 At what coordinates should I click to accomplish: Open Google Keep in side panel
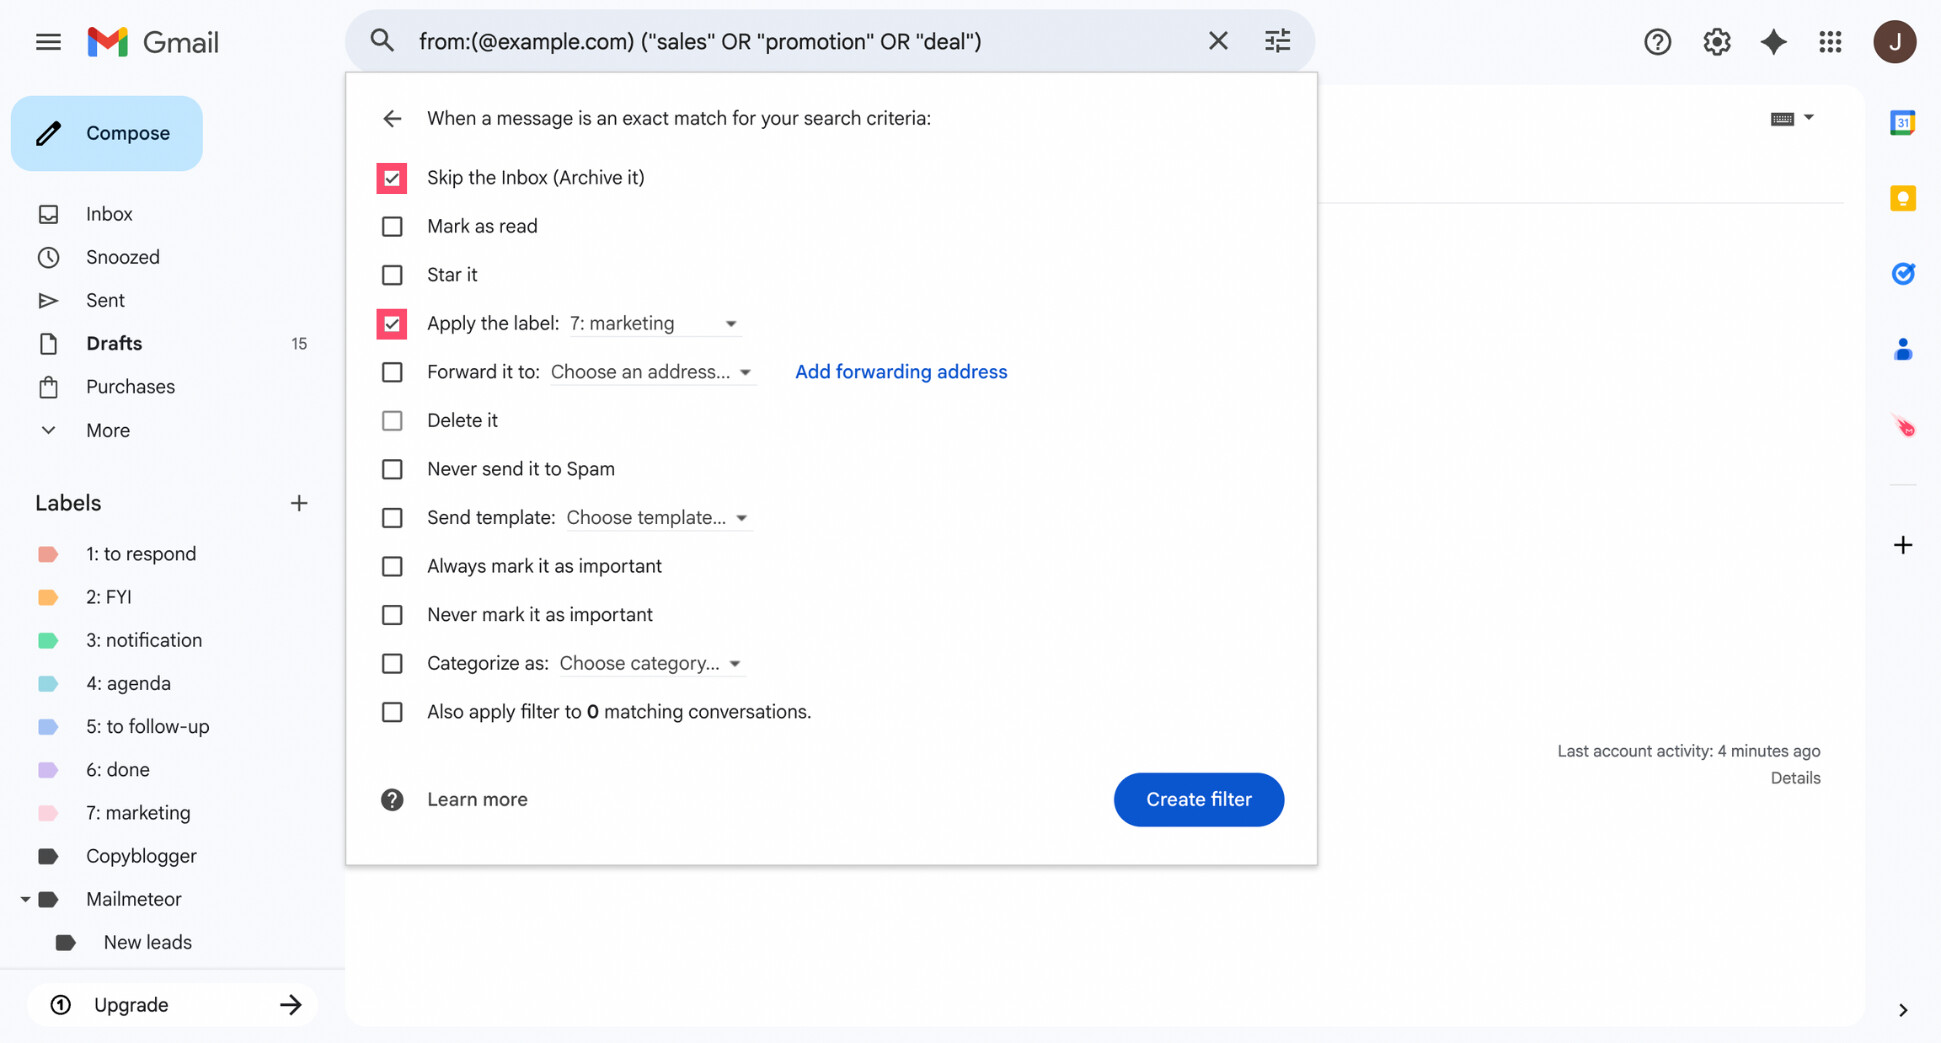(x=1903, y=198)
